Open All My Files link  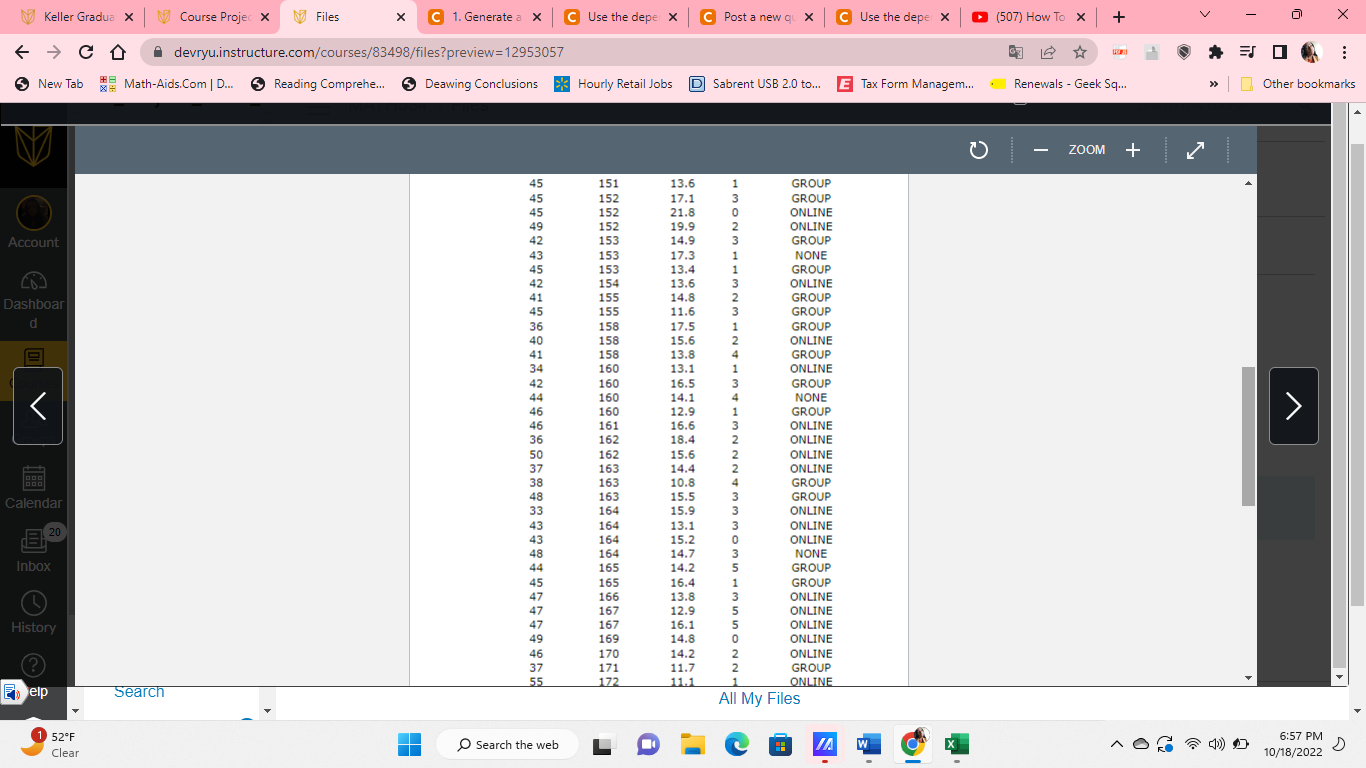[759, 698]
